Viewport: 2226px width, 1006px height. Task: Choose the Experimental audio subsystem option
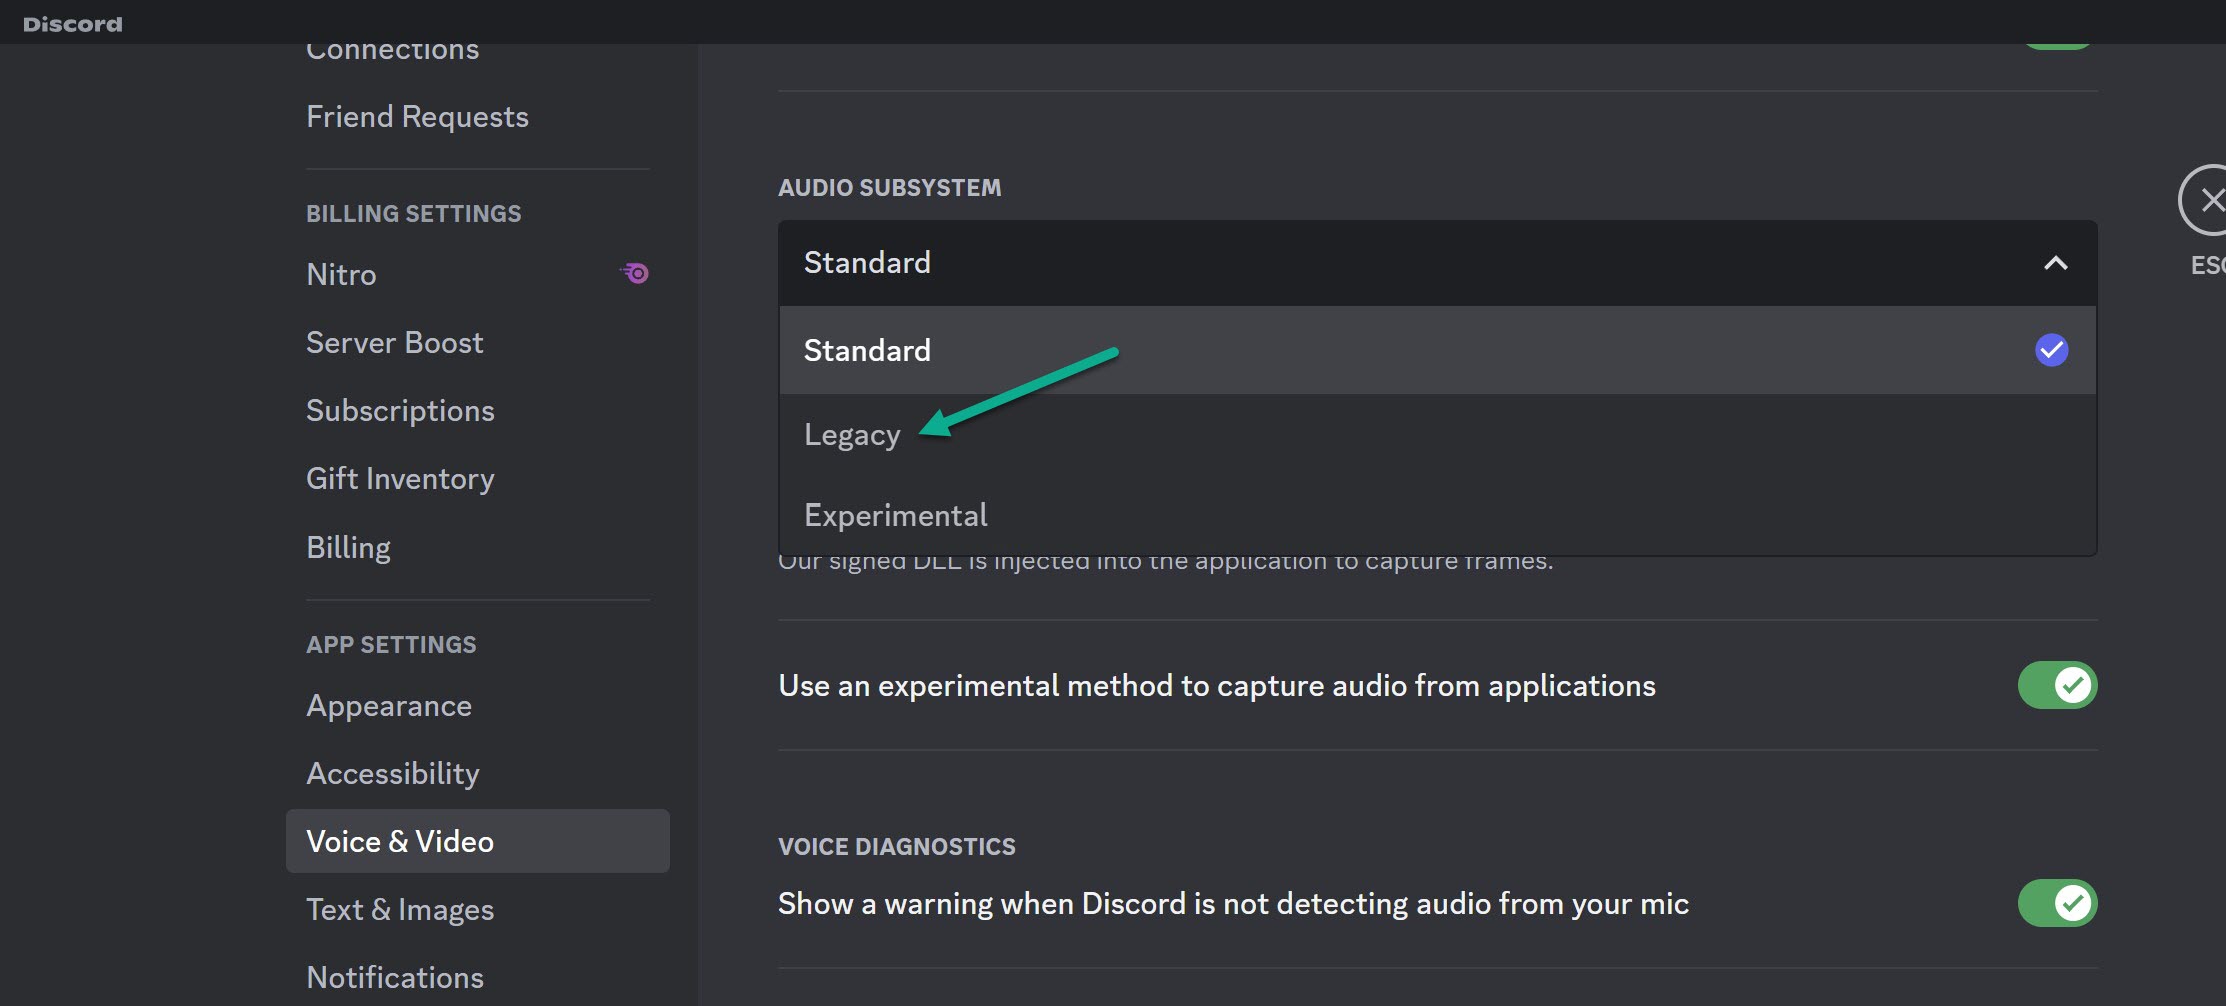[1437, 515]
